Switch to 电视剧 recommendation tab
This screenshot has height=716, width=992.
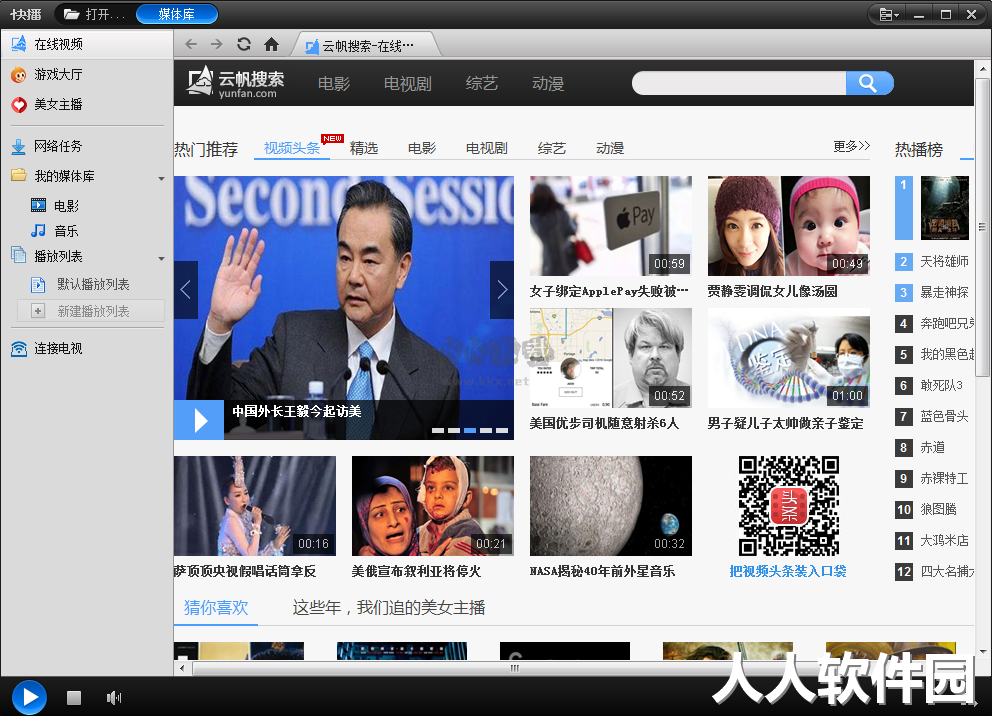coord(487,148)
